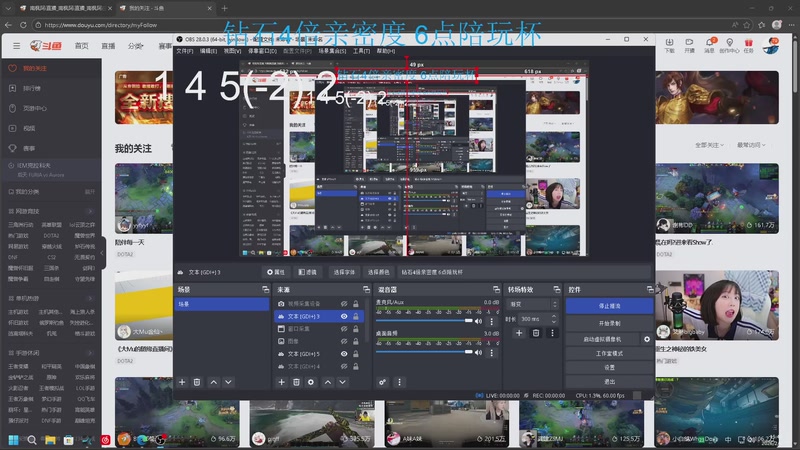Screen dimensions: 800x450
Task: Open OBS from the Windows taskbar
Action: pyautogui.click(x=160, y=439)
